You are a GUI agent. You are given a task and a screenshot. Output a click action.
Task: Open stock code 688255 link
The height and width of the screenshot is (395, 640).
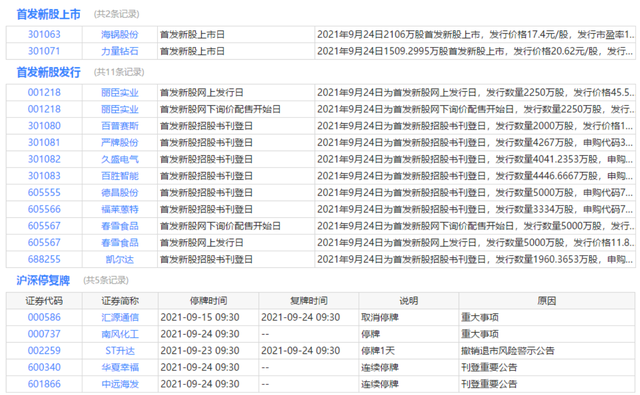pyautogui.click(x=44, y=260)
